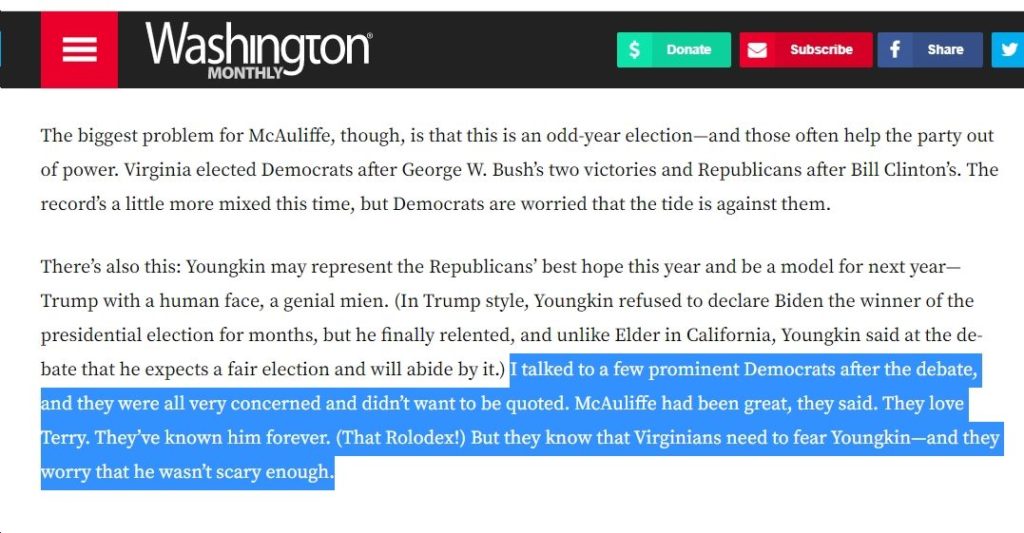
Task: Click the Subscribe button label
Action: [821, 50]
